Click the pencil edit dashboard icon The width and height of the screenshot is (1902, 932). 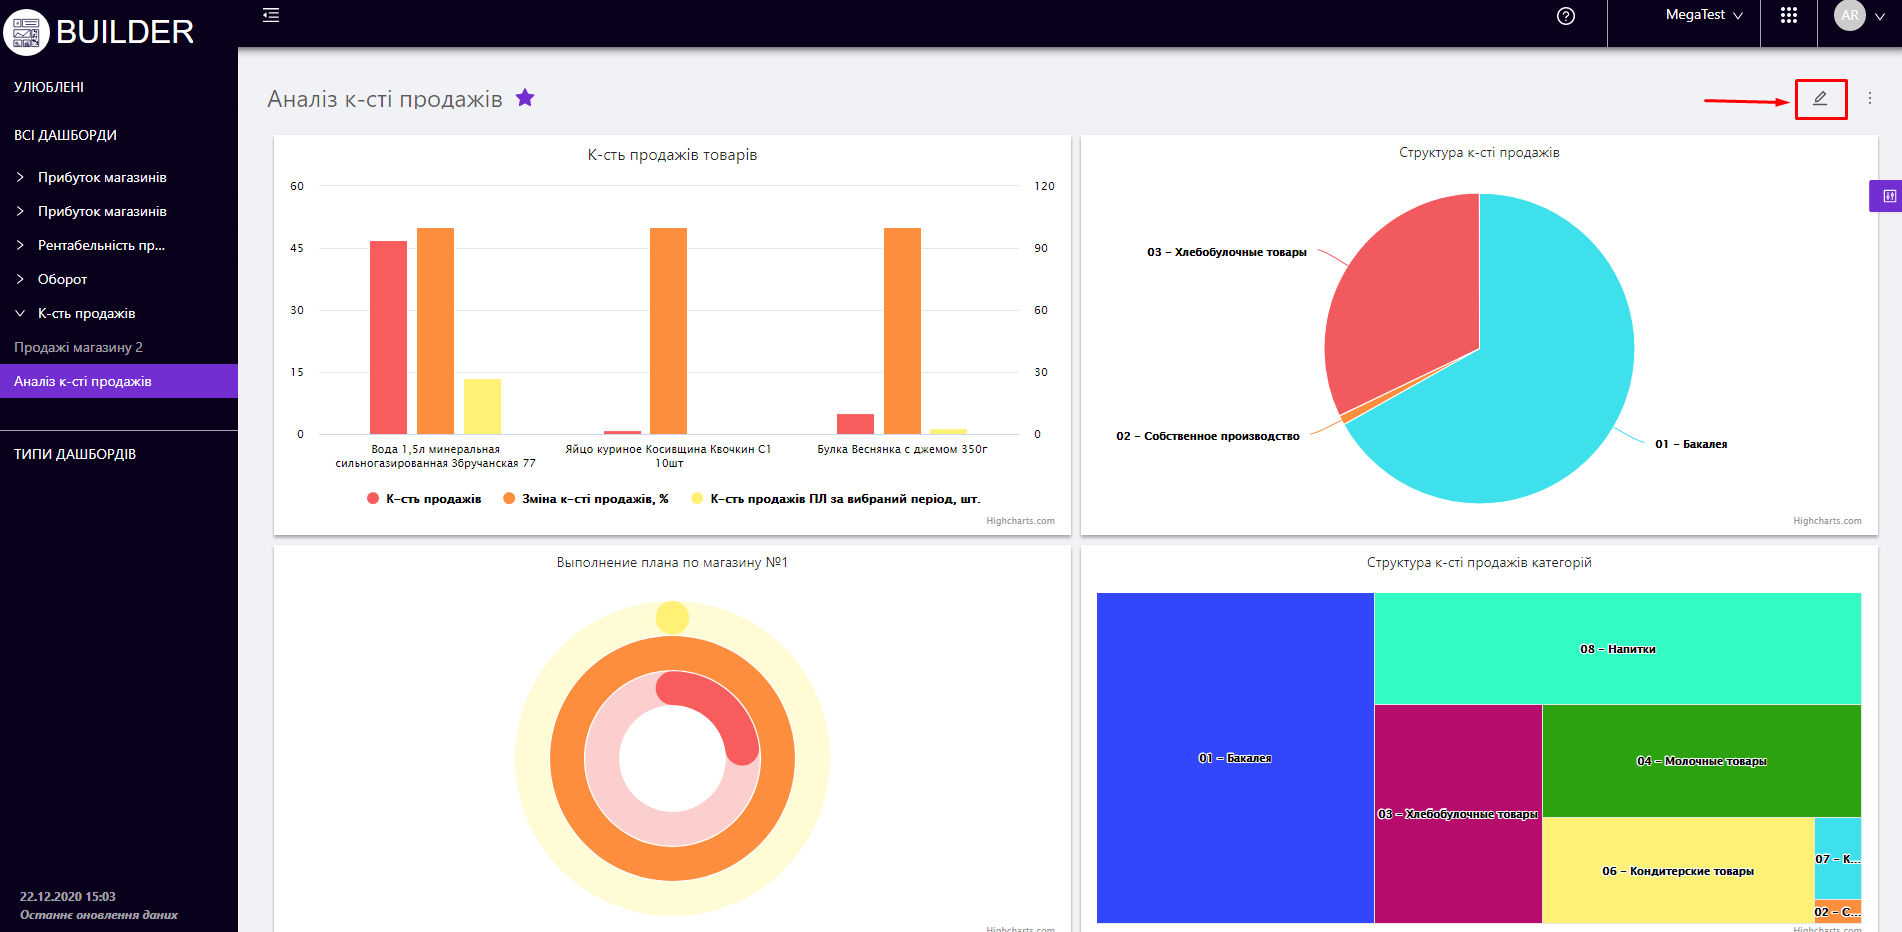pos(1820,99)
